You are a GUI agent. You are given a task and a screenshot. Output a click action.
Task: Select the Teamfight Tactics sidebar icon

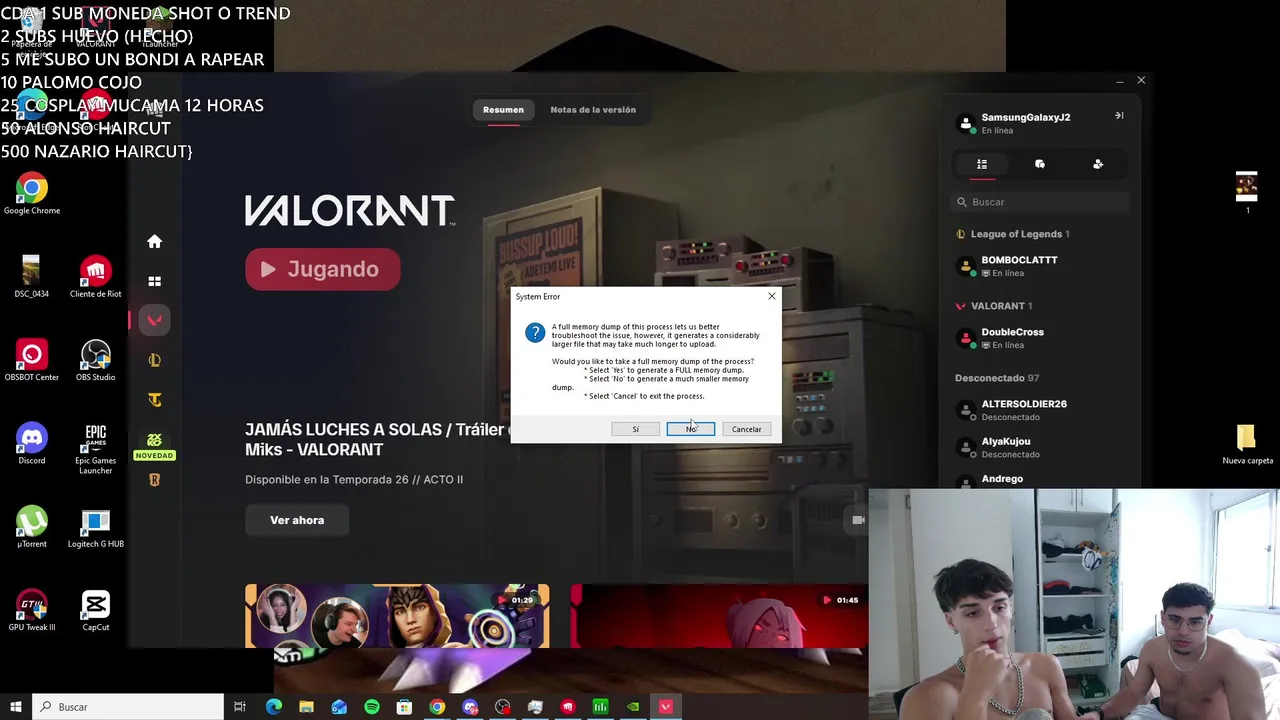coord(154,400)
